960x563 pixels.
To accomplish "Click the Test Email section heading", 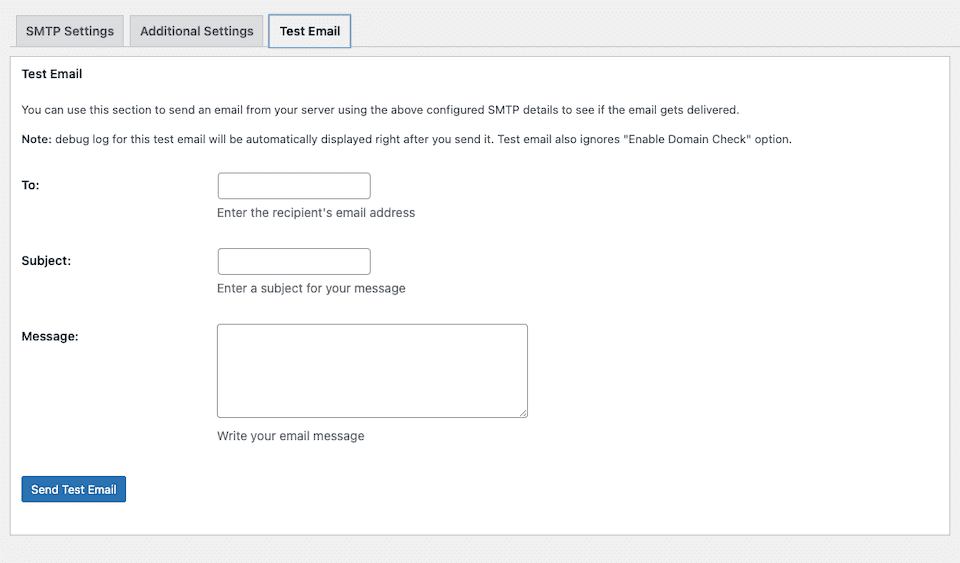I will pos(52,74).
